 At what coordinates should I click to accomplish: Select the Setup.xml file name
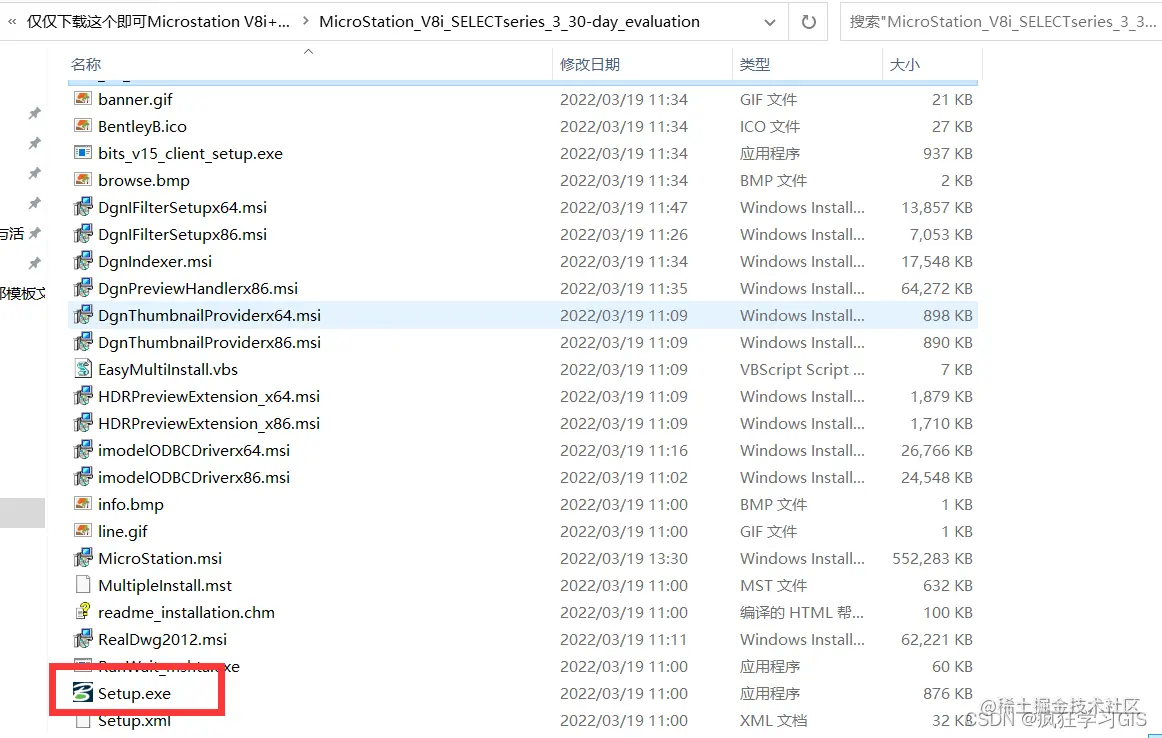[134, 720]
